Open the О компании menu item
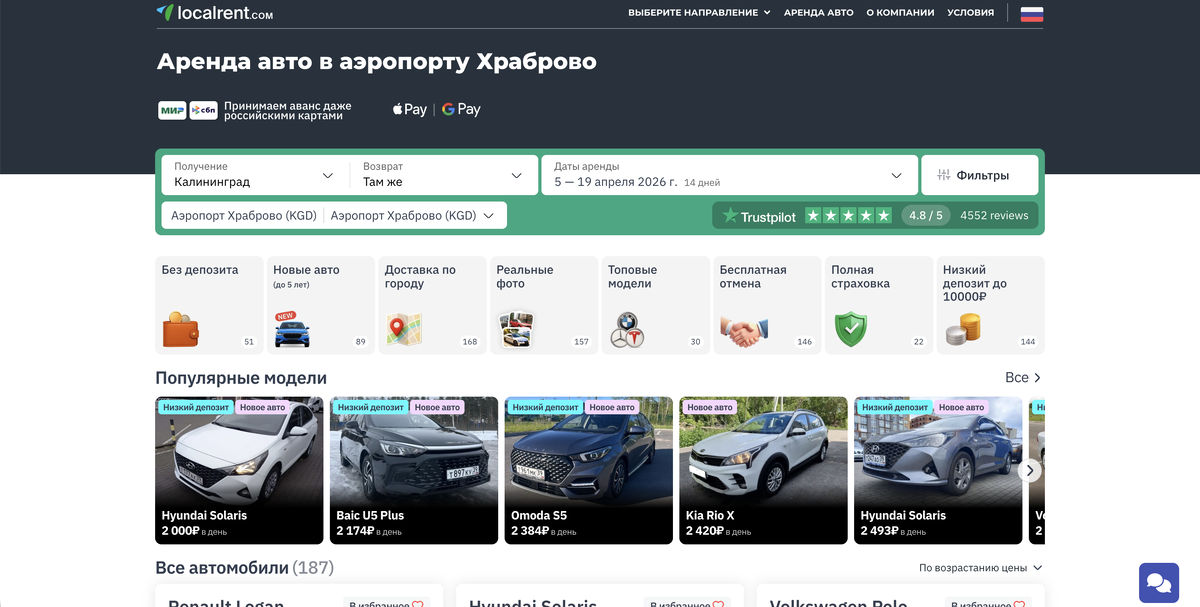Image resolution: width=1200 pixels, height=607 pixels. click(x=900, y=13)
